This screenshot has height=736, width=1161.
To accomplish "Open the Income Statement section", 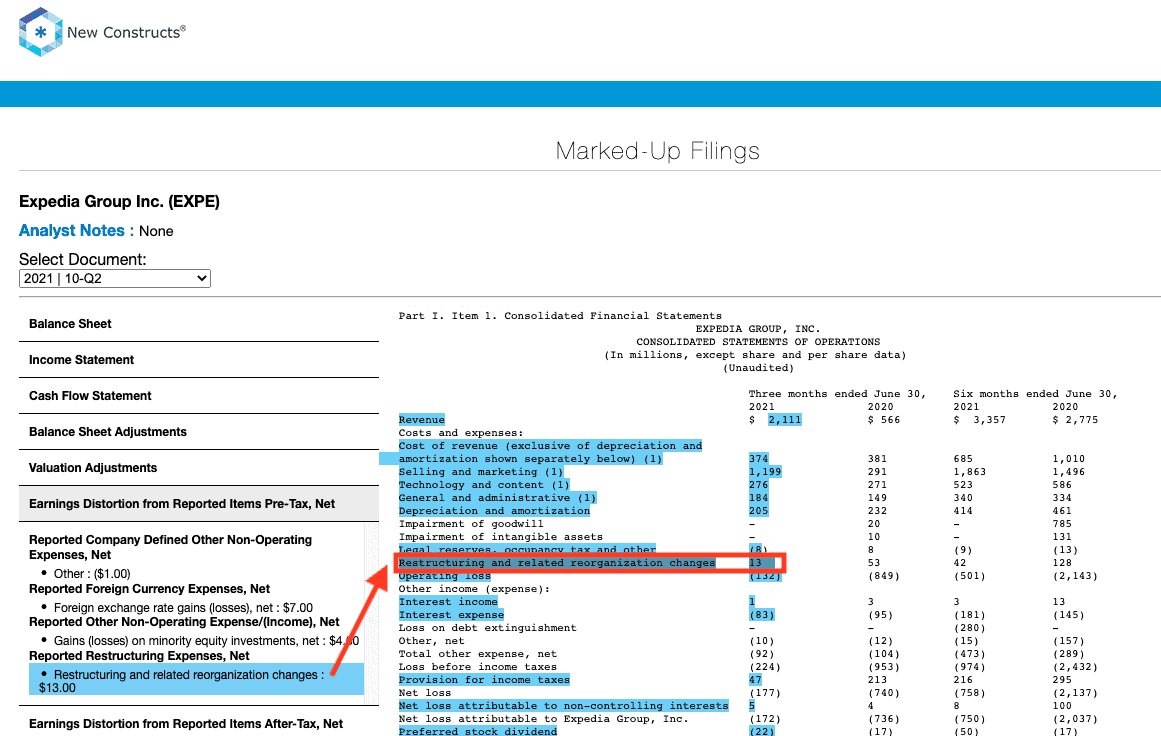I will coord(198,360).
